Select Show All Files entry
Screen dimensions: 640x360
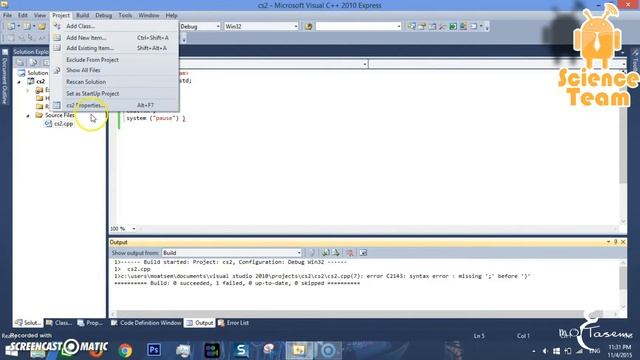115,70
